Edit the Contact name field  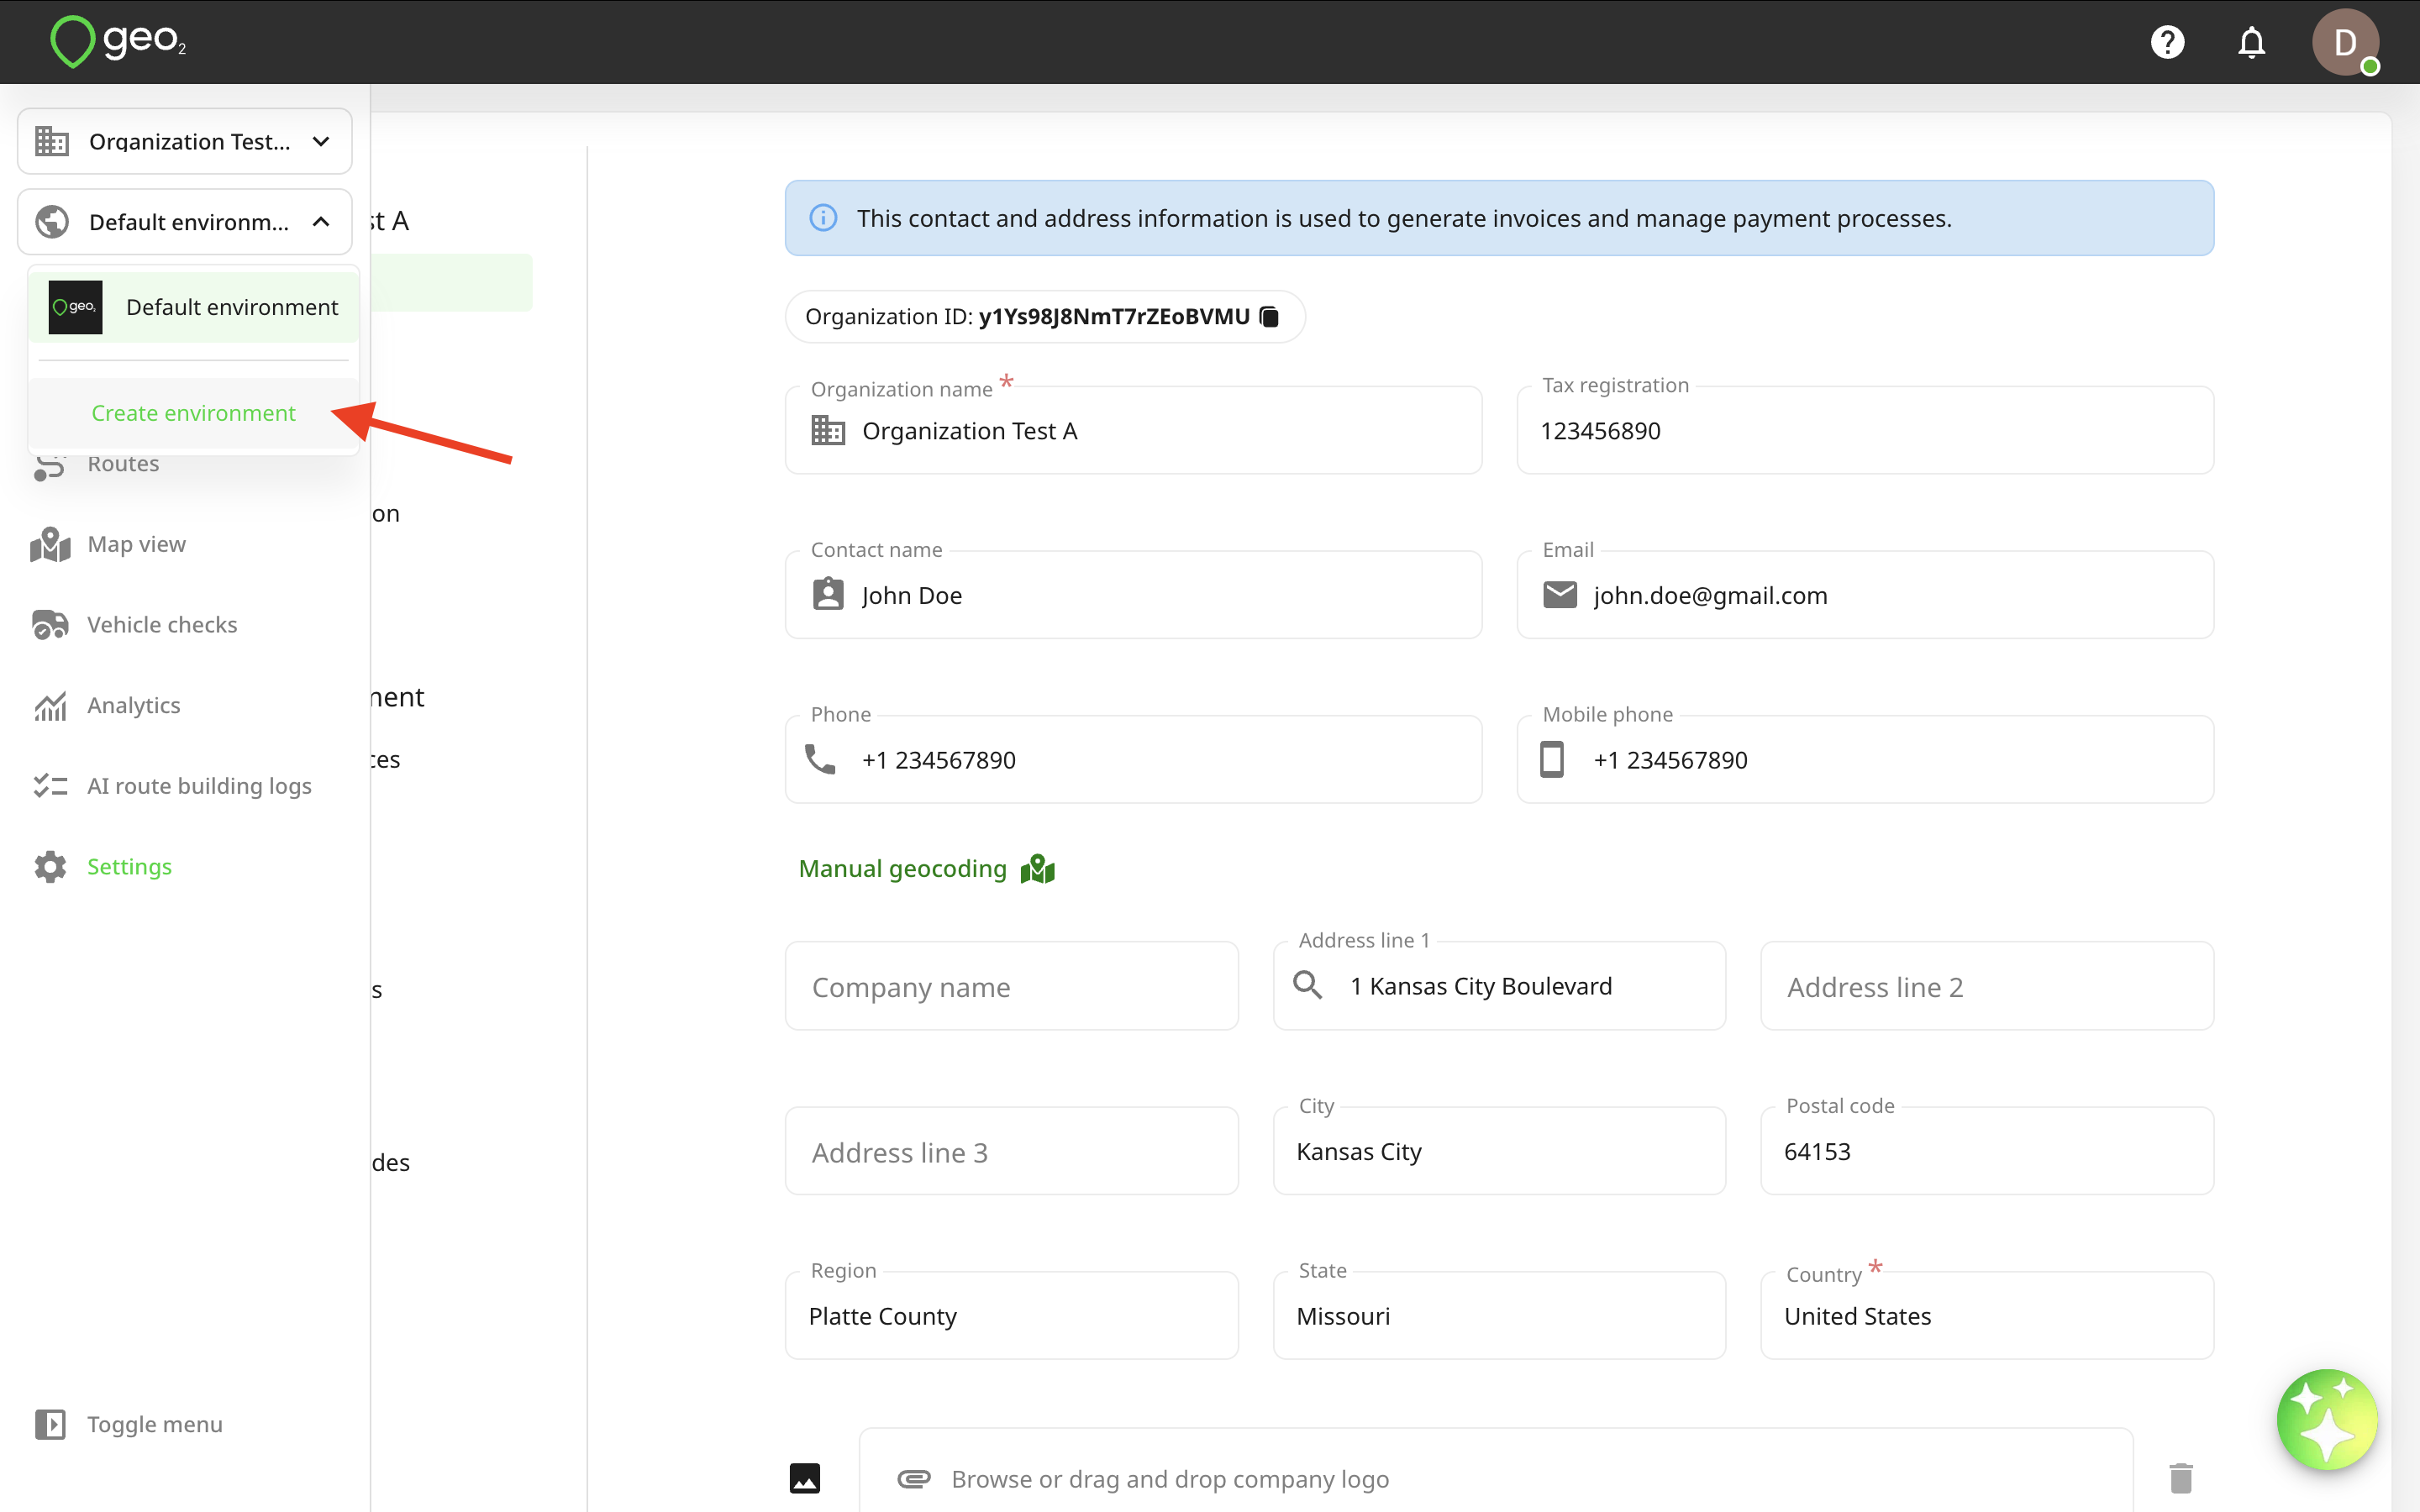pyautogui.click(x=1133, y=595)
